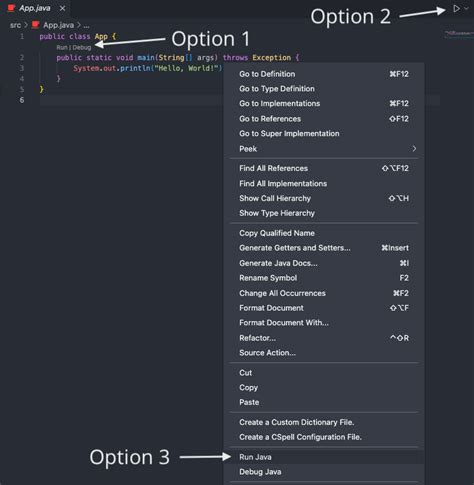The height and width of the screenshot is (485, 474).
Task: Select Debug Java from the context menu
Action: coord(324,472)
